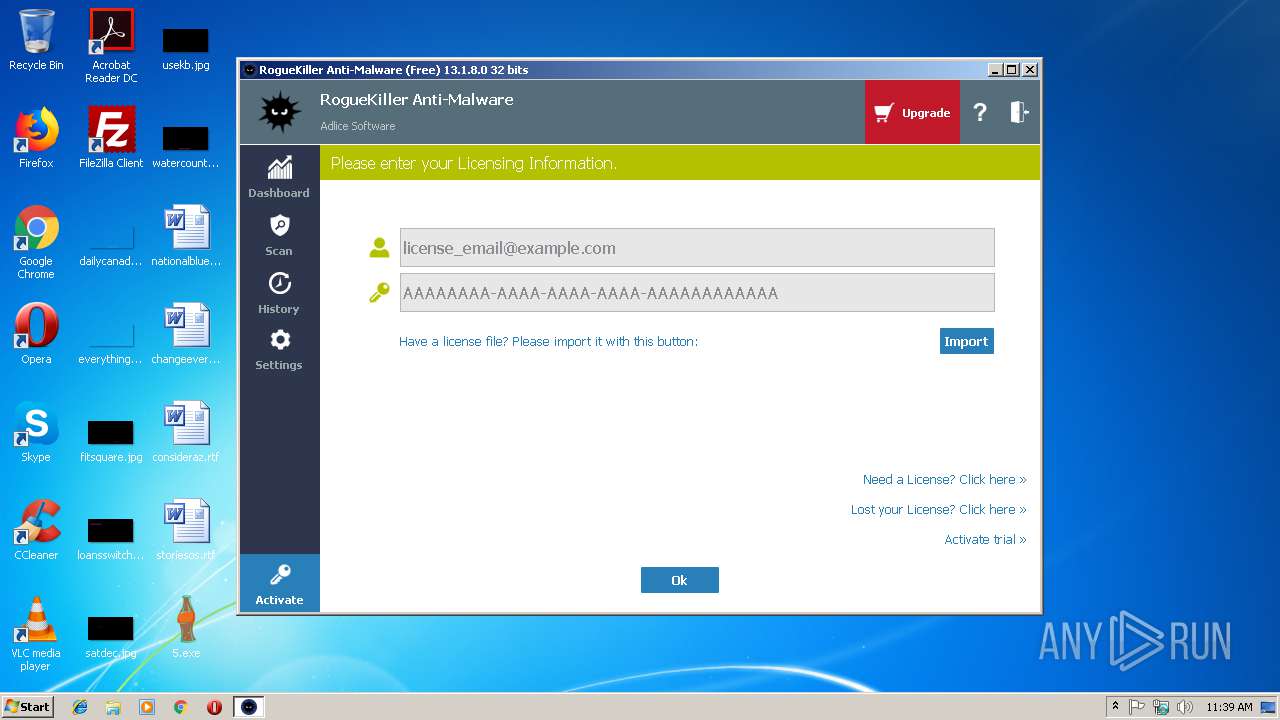Click 'Have a license file?' text
This screenshot has width=1280, height=720.
(548, 342)
